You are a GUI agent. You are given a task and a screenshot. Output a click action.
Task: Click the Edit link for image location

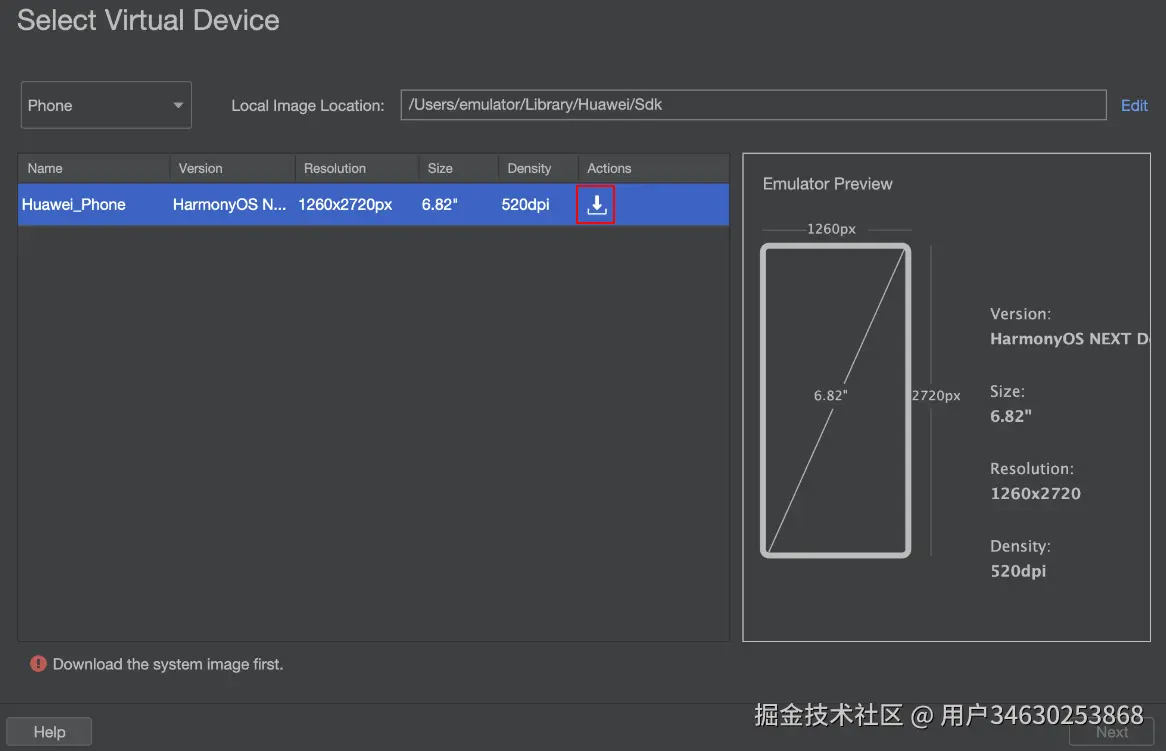coord(1134,106)
